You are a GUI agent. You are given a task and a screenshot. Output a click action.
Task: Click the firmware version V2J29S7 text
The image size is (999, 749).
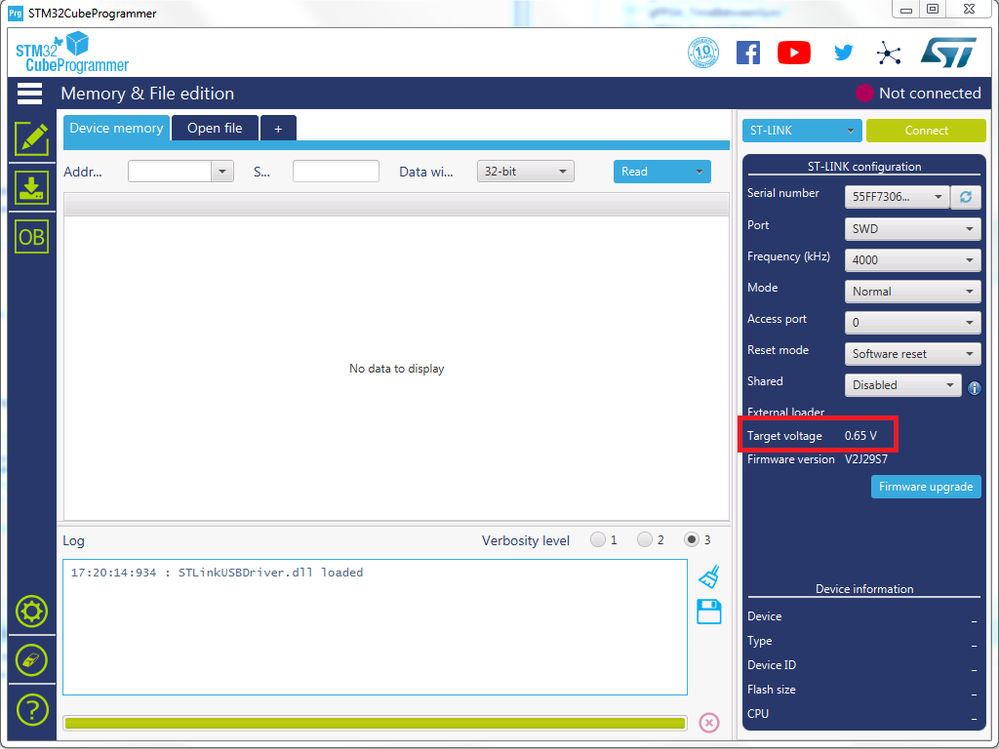pos(866,459)
